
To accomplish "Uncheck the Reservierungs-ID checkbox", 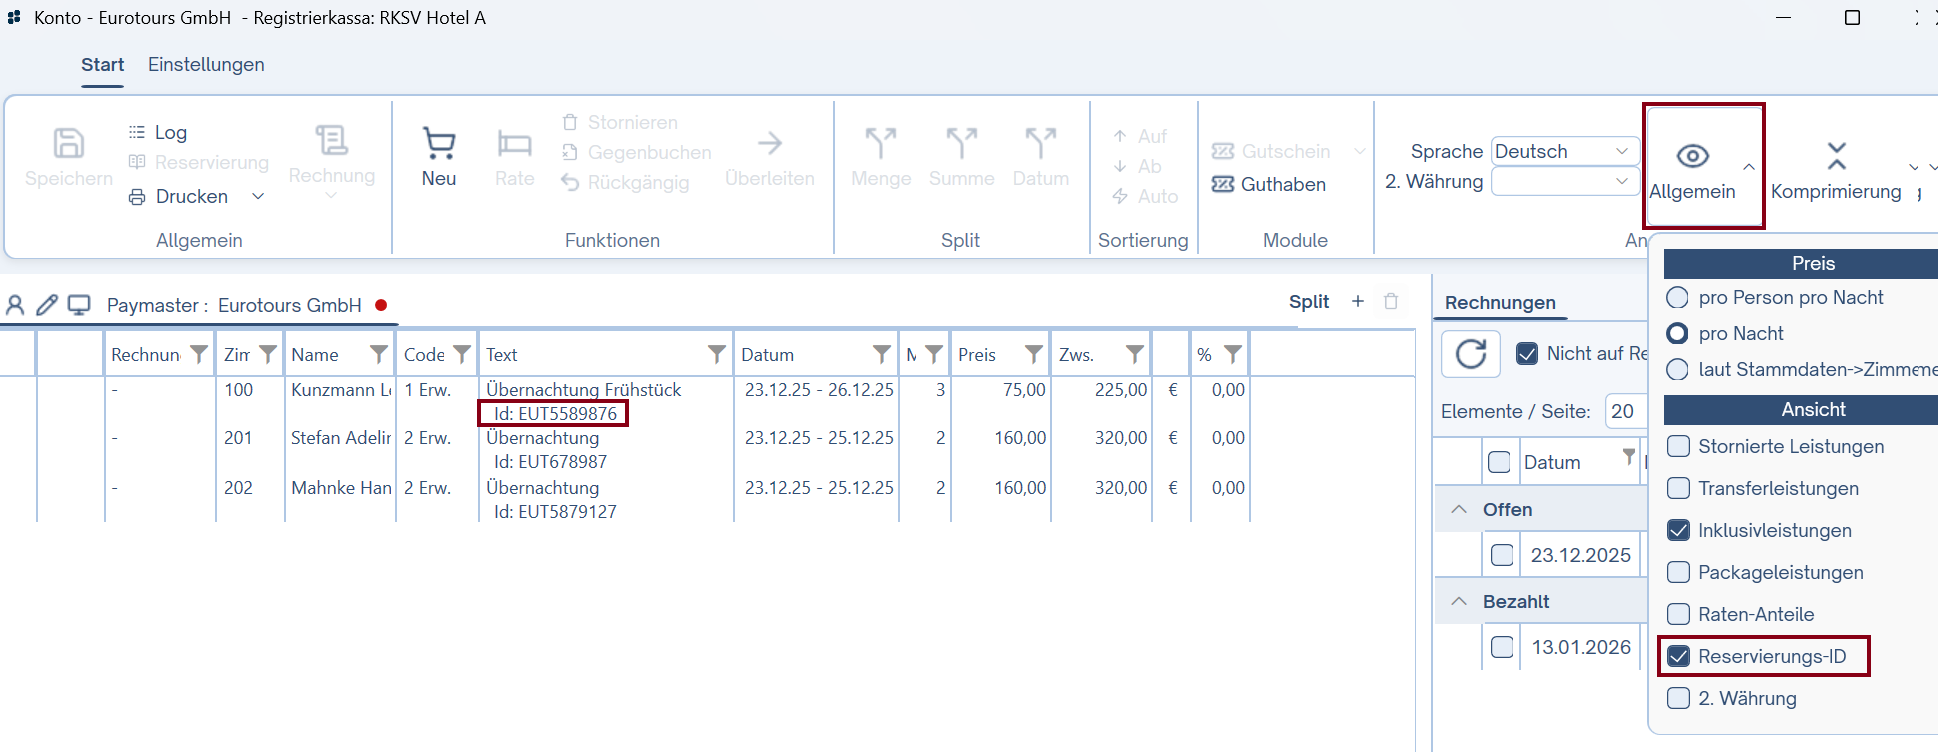I will click(1679, 656).
